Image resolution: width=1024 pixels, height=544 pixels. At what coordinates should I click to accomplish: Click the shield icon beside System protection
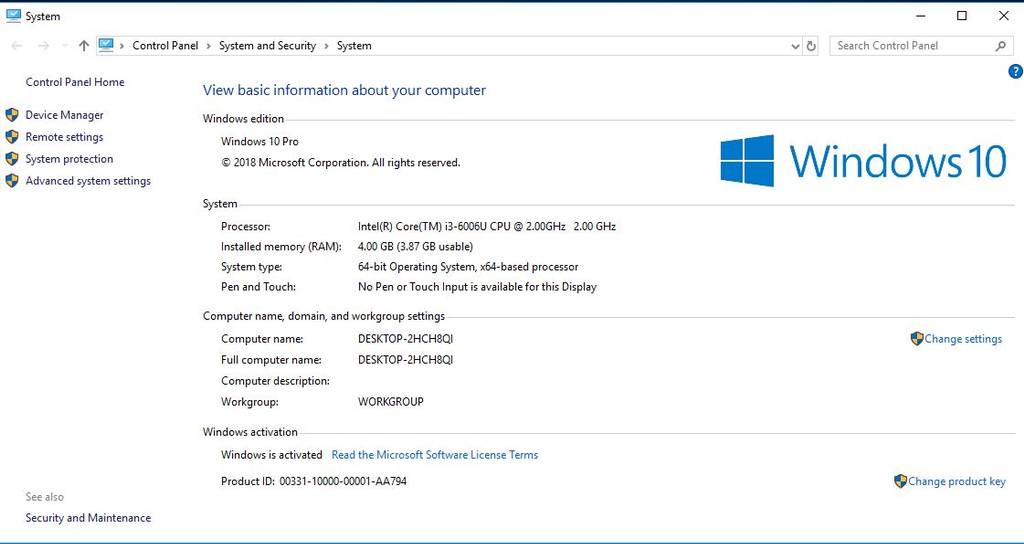click(12, 159)
